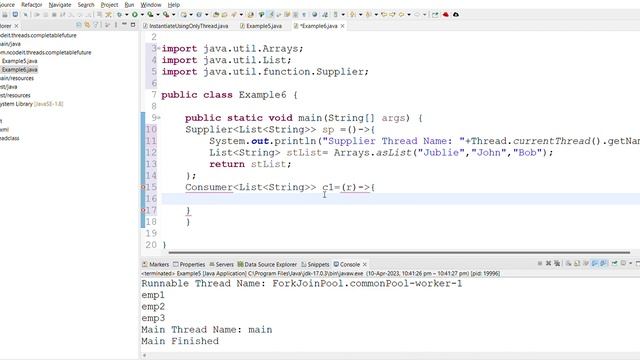Toggle Show Console on Standard Error
640x360 pixels.
(603, 263)
